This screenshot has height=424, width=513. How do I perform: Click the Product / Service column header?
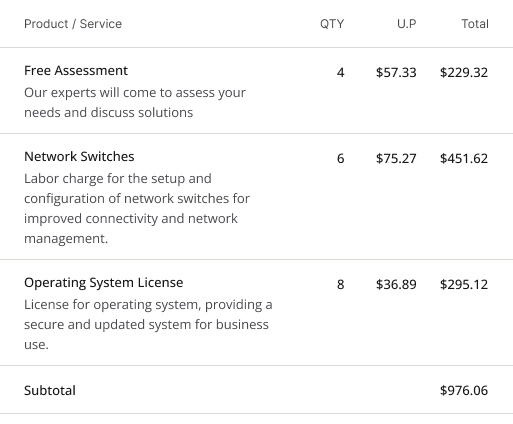click(73, 24)
